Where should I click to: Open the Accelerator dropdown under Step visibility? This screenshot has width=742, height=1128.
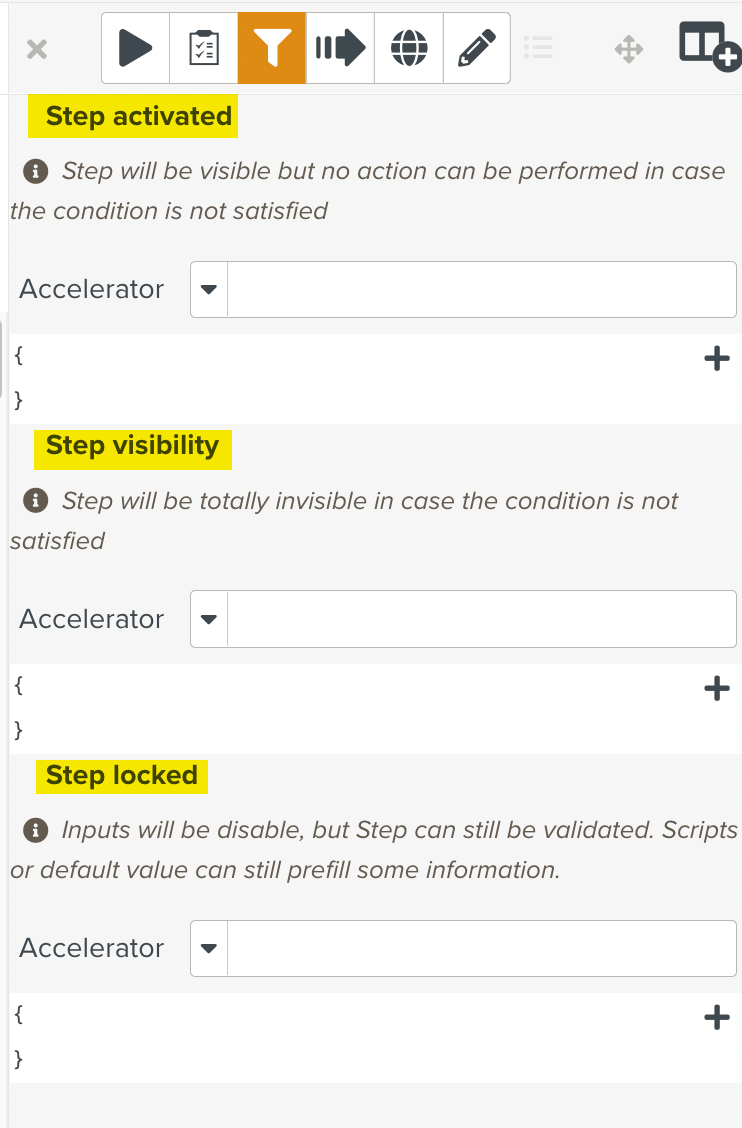point(208,619)
